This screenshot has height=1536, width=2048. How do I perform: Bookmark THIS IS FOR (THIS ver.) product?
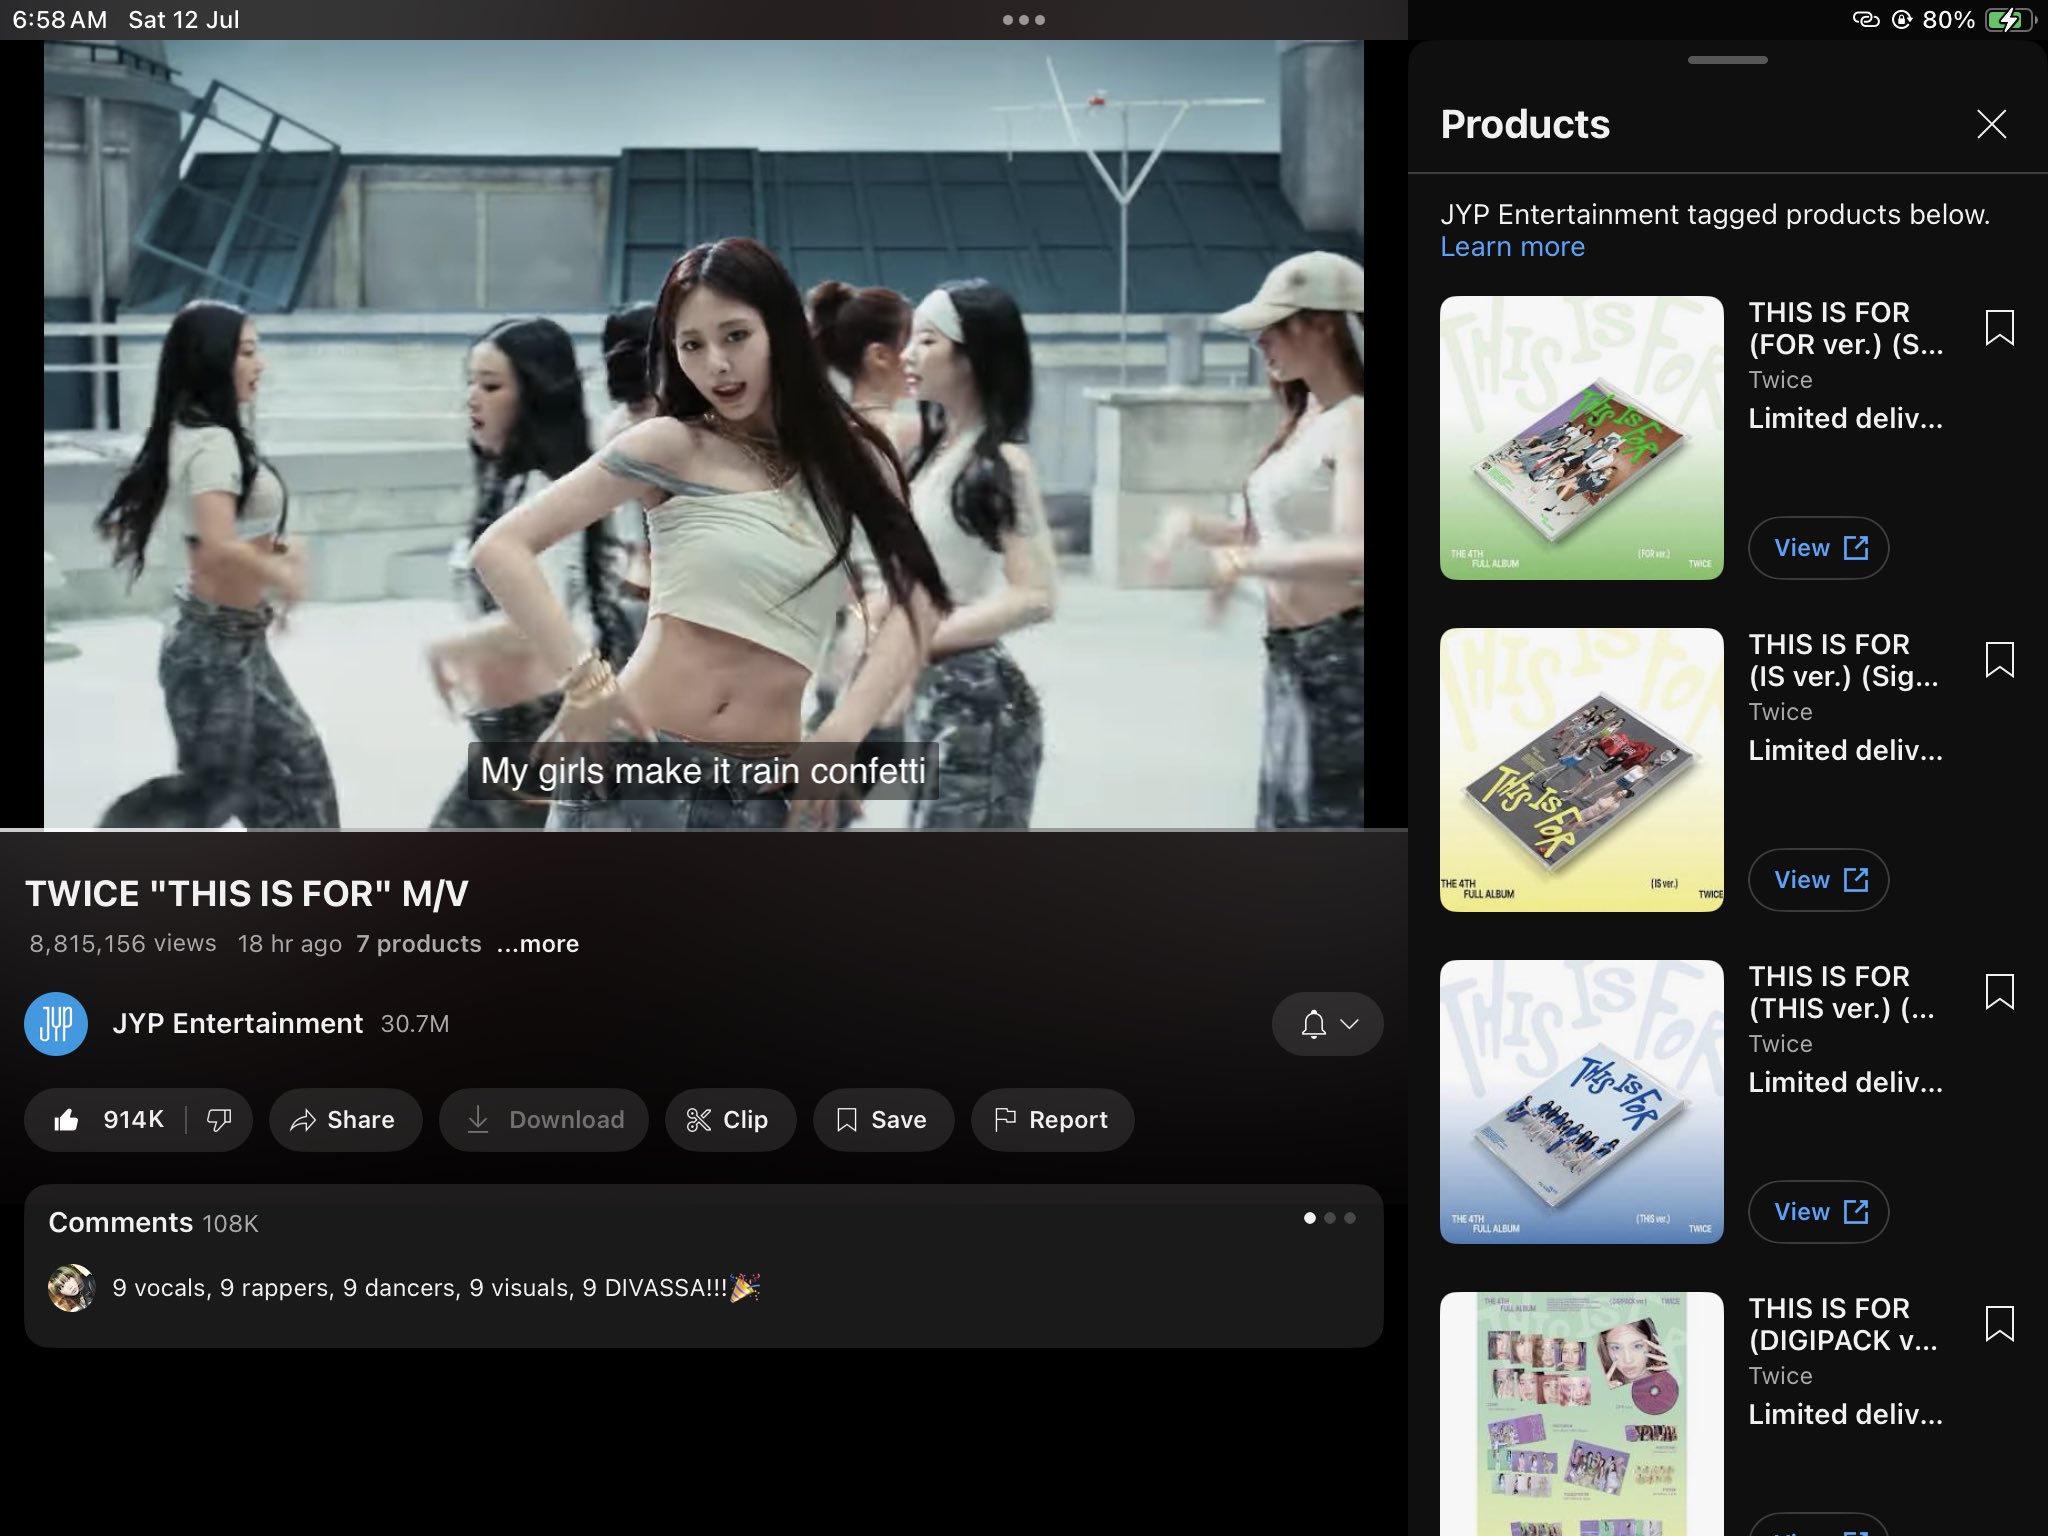[x=1999, y=992]
